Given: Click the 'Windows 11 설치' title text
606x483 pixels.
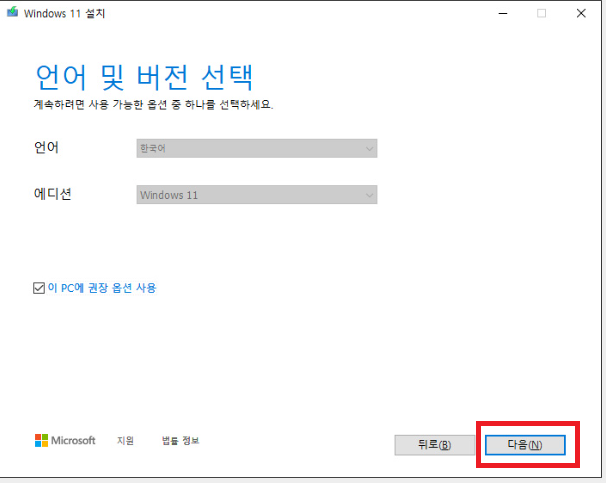Looking at the screenshot, I should (65, 14).
